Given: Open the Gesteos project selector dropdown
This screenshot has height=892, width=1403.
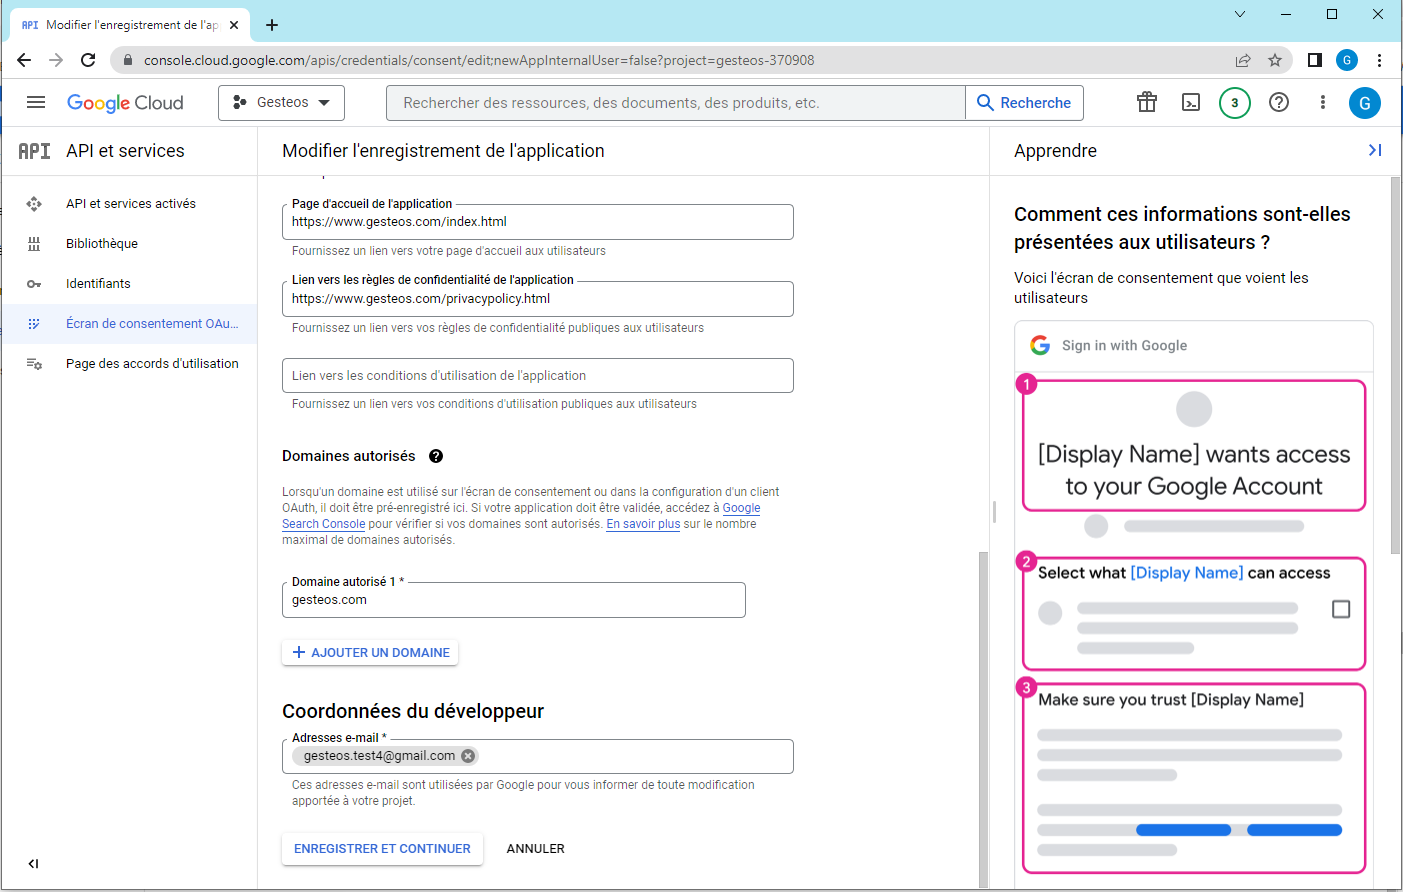Looking at the screenshot, I should coord(281,102).
